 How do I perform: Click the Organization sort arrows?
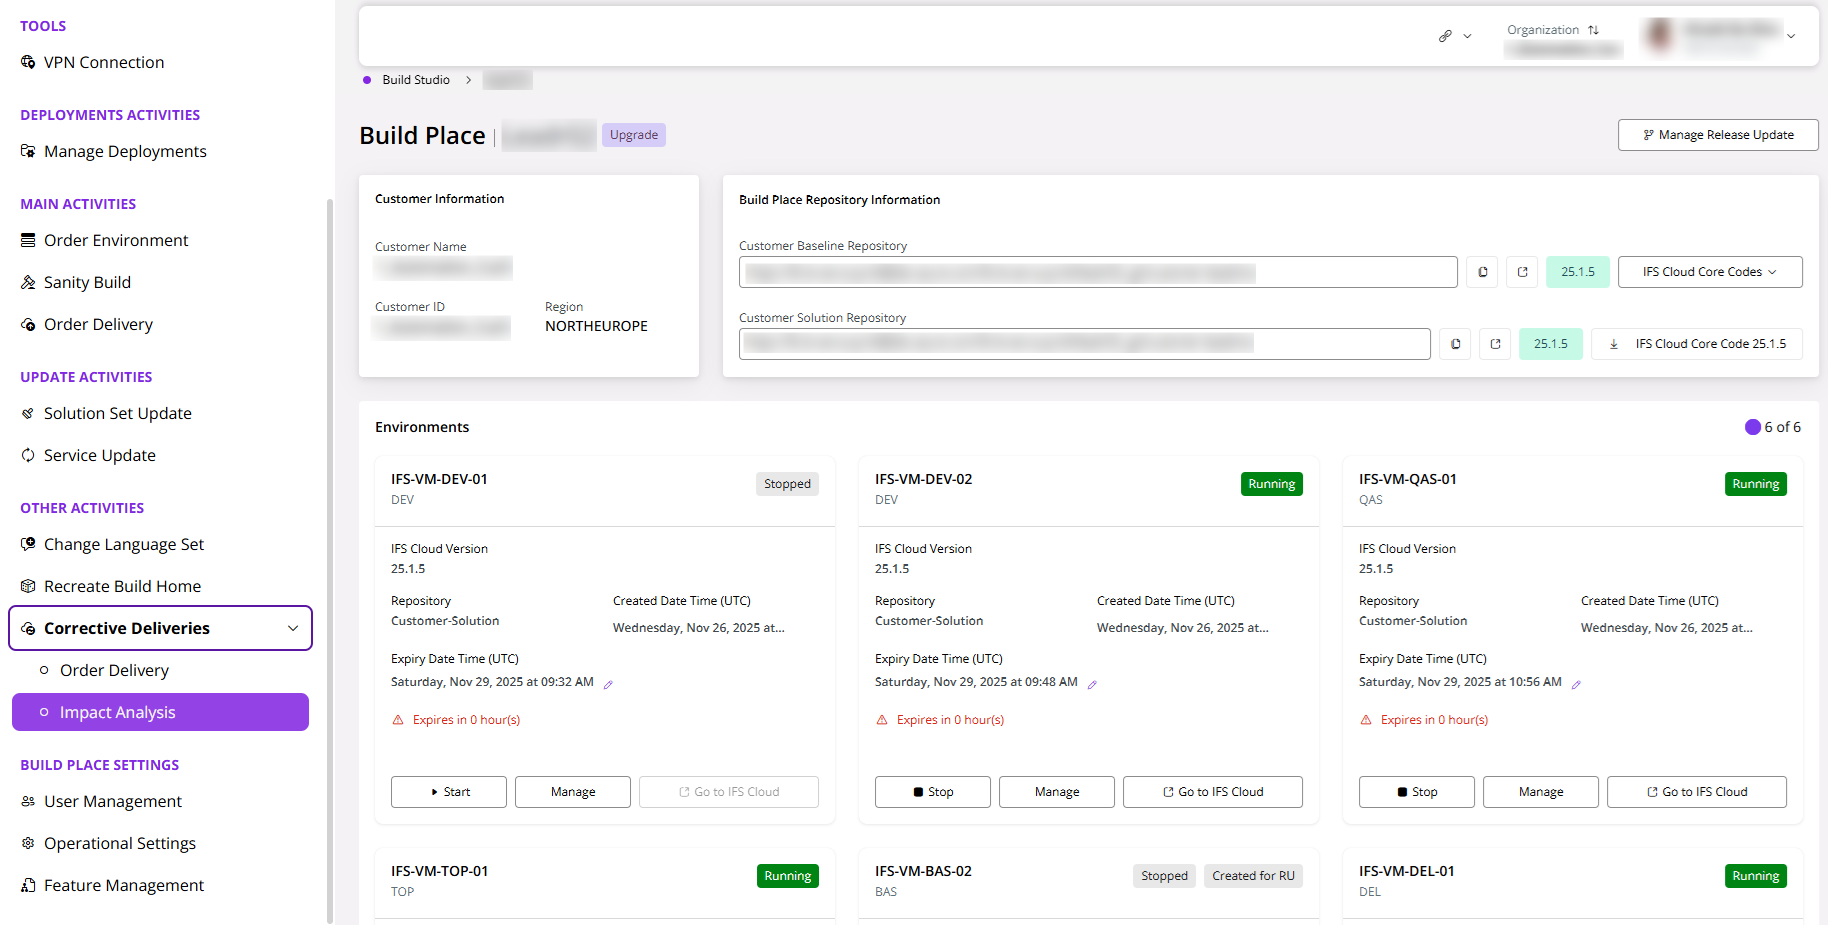pos(1593,30)
